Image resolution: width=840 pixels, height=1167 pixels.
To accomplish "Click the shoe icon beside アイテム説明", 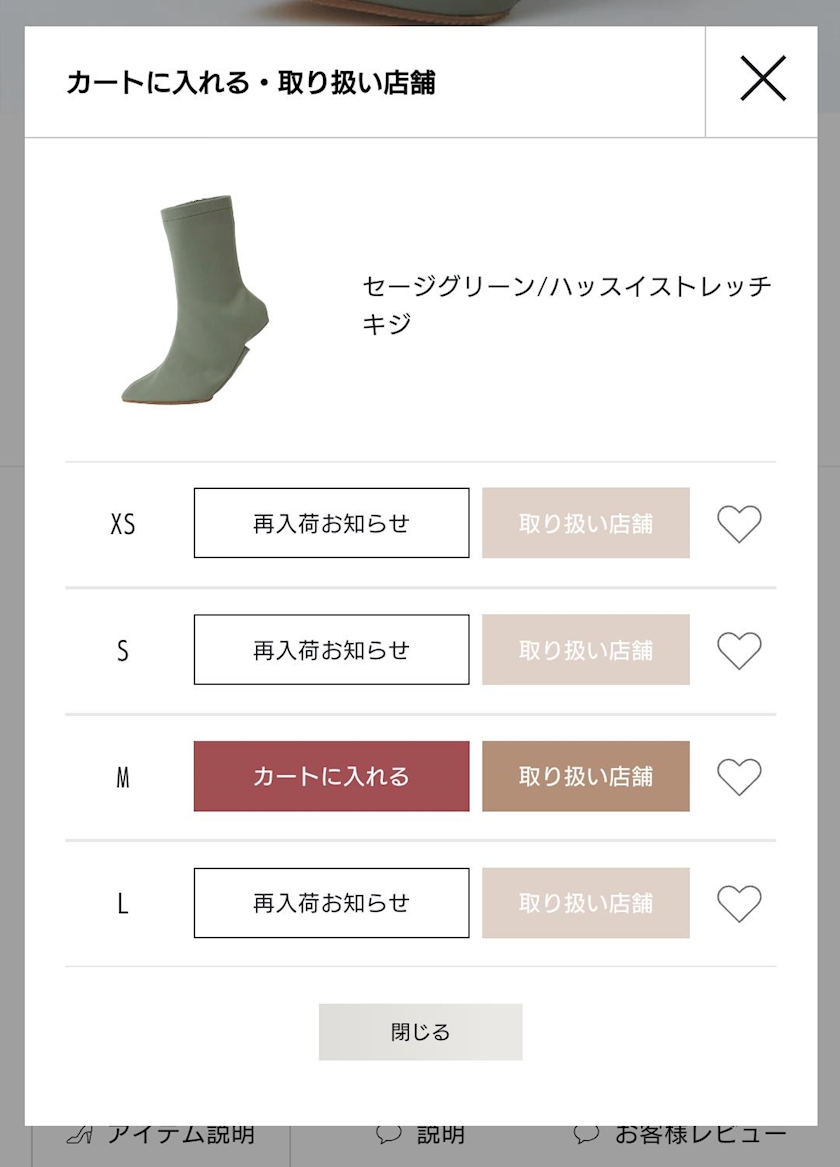I will point(79,1136).
